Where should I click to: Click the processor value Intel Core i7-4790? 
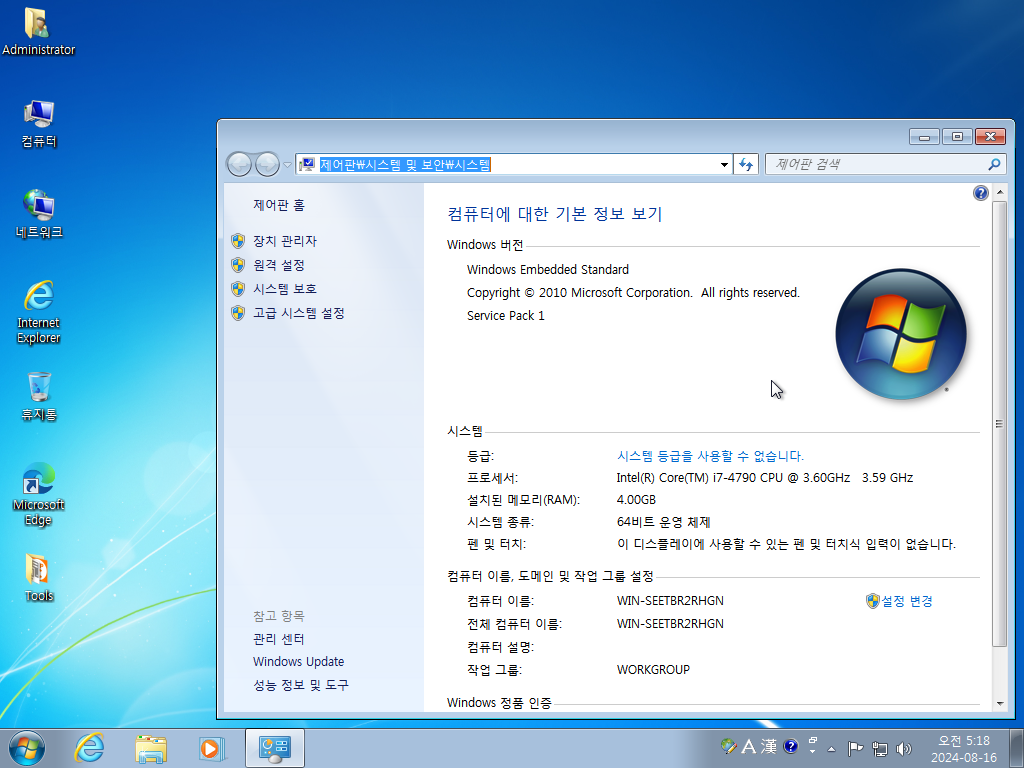pos(765,478)
